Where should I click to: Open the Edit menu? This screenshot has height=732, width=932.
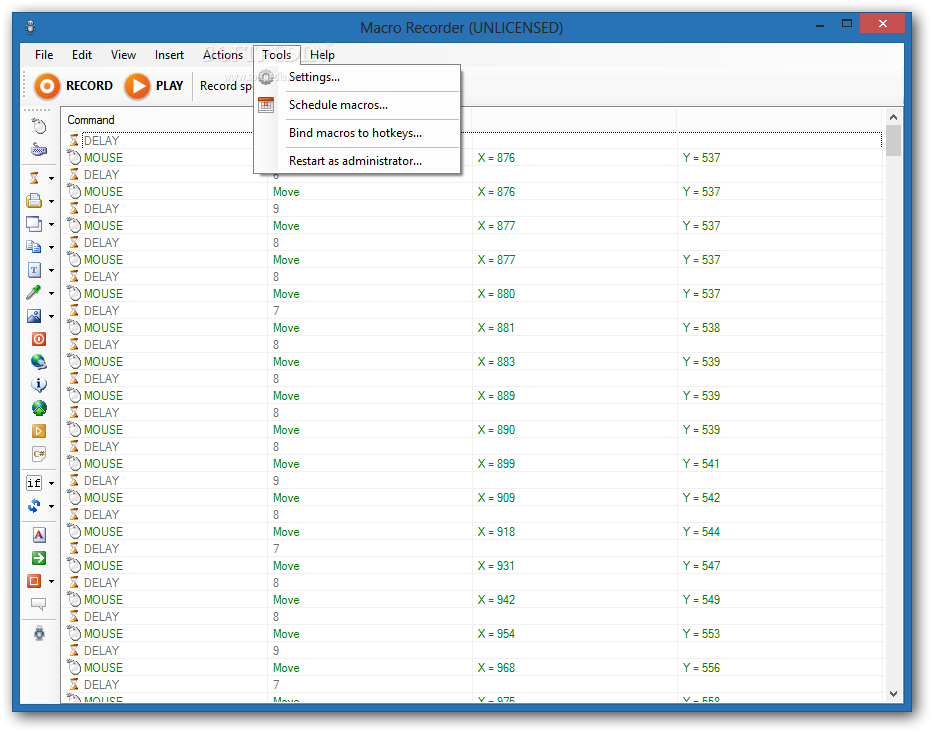tap(82, 55)
